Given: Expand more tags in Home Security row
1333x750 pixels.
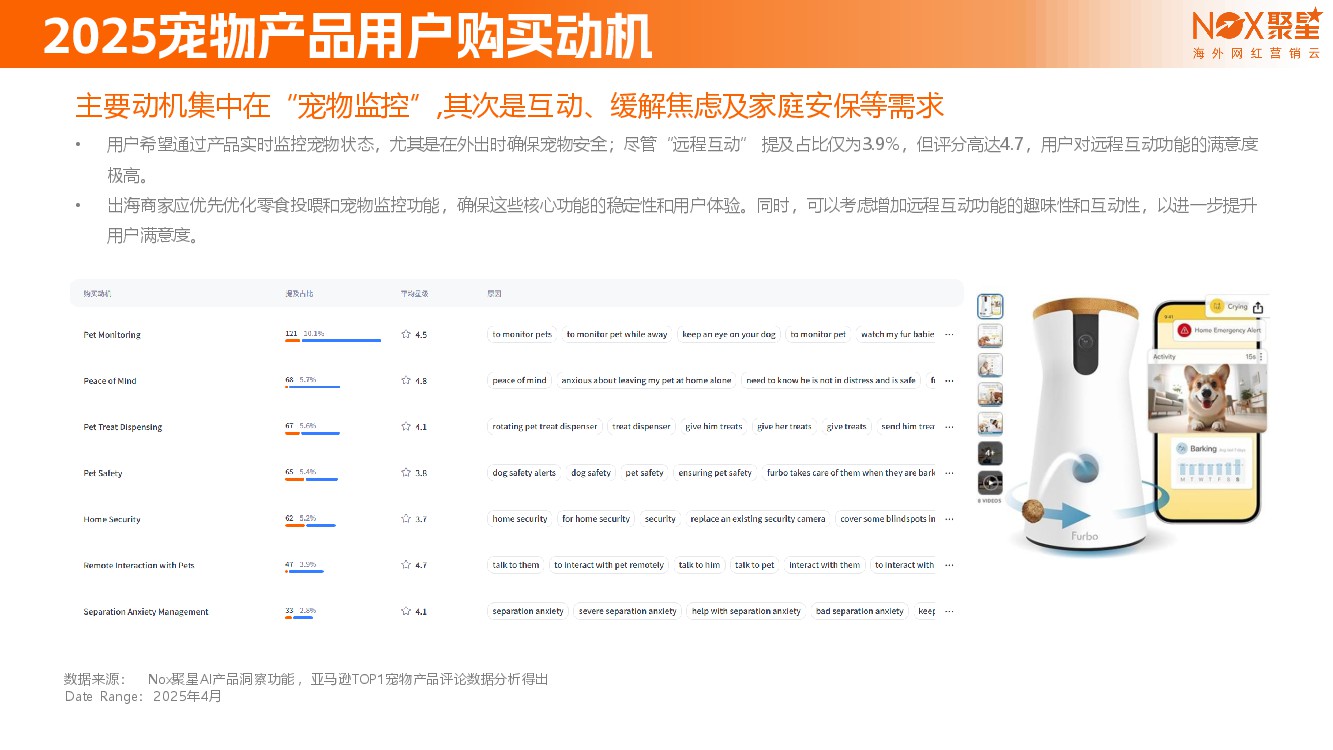Looking at the screenshot, I should point(949,519).
